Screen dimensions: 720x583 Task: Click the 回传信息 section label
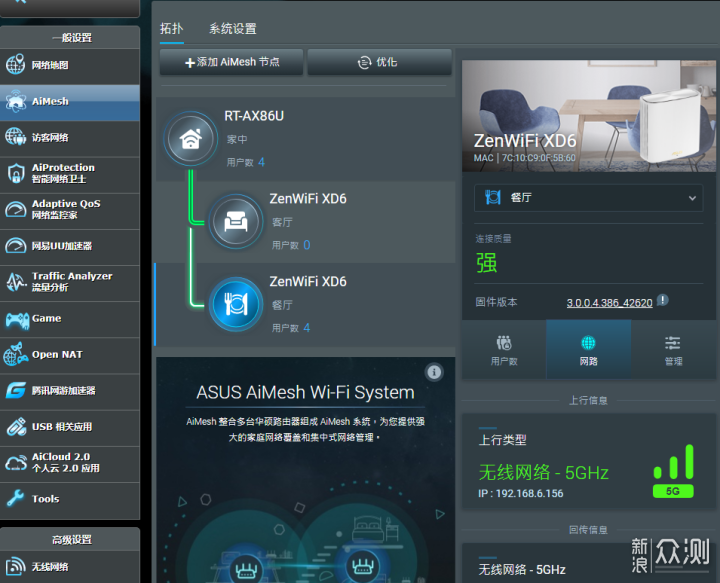coord(588,530)
